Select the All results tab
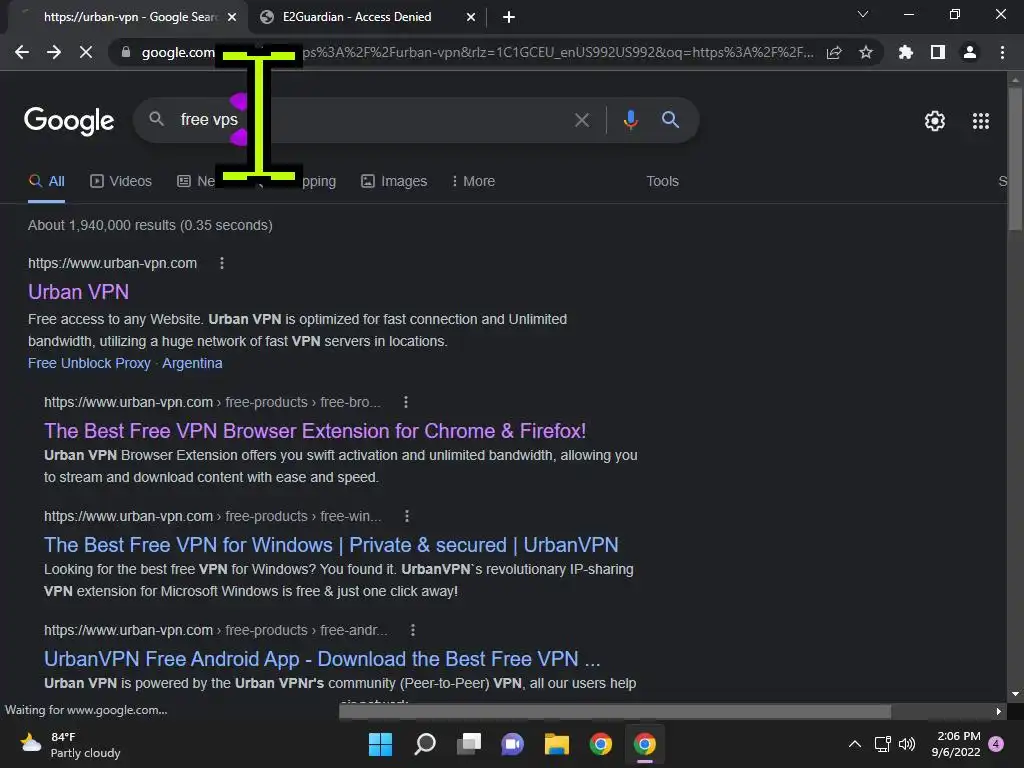1024x768 pixels. (x=46, y=182)
